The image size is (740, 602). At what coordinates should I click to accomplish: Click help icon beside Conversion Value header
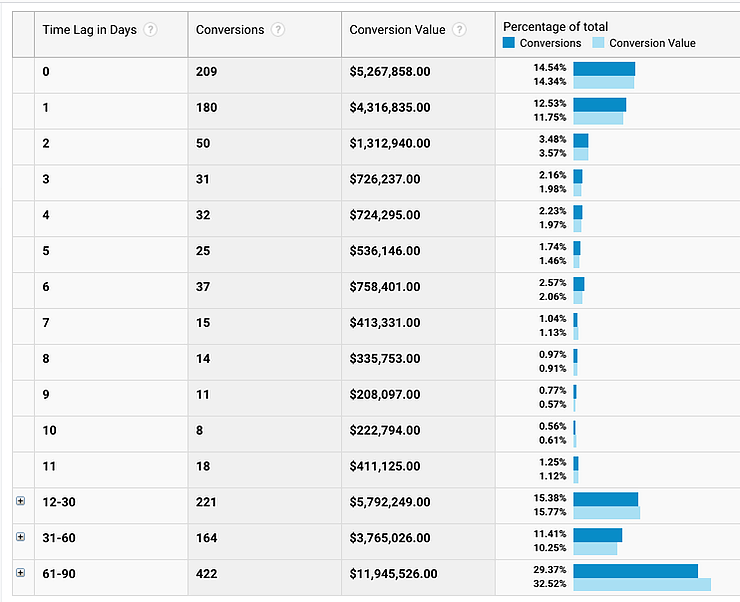point(459,30)
